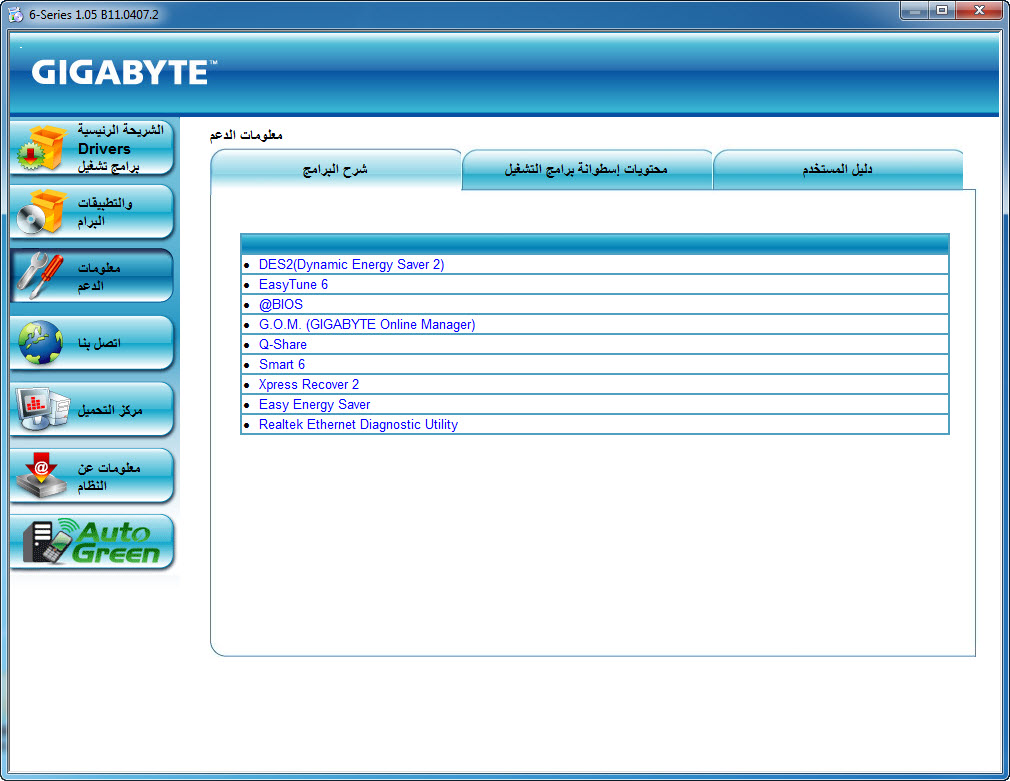1010x781 pixels.
Task: Click the app icon in title bar
Action: point(15,14)
